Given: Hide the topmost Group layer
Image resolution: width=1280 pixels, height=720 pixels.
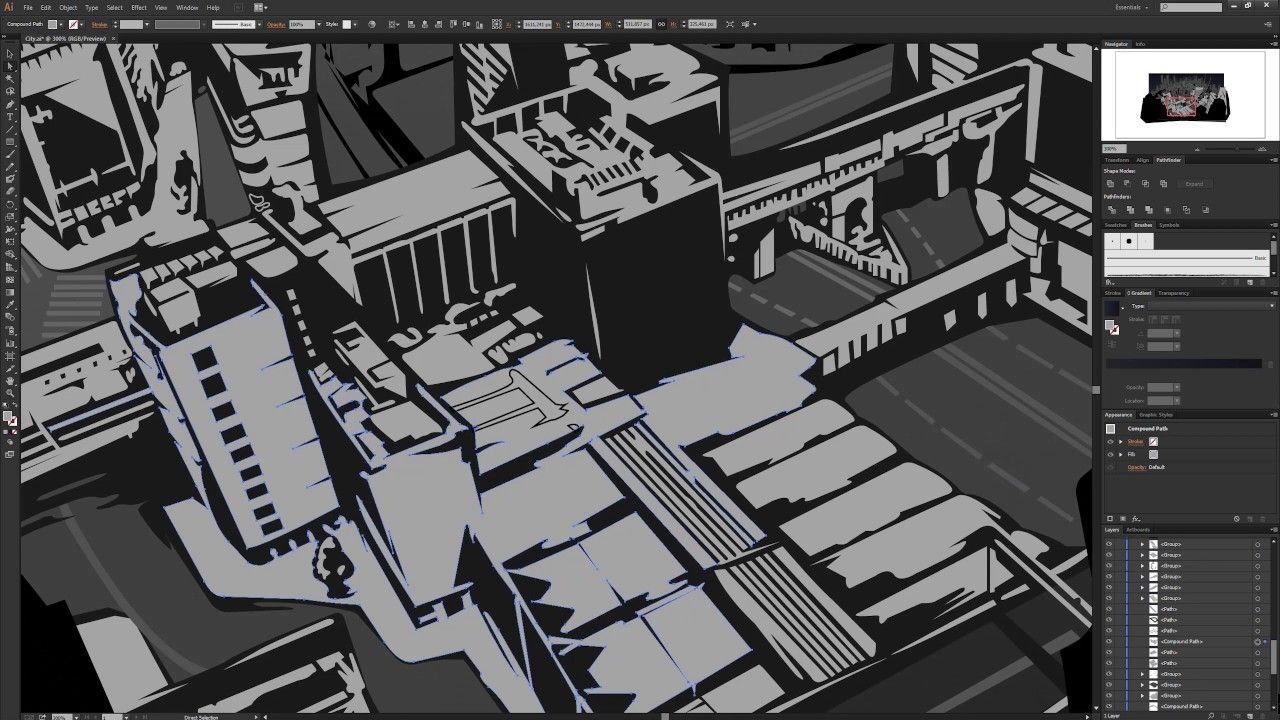Looking at the screenshot, I should 1109,543.
